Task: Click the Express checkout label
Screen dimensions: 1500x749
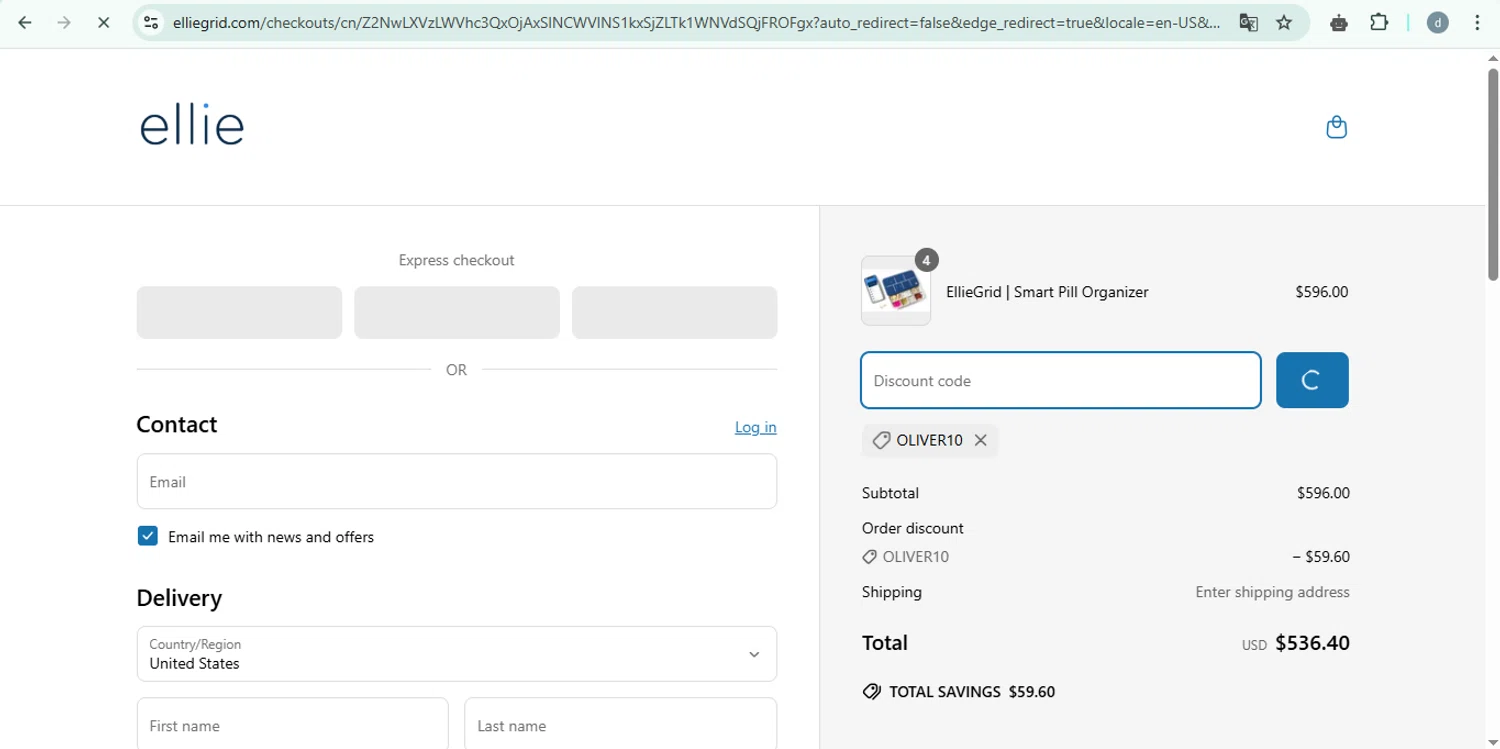Action: pyautogui.click(x=457, y=260)
